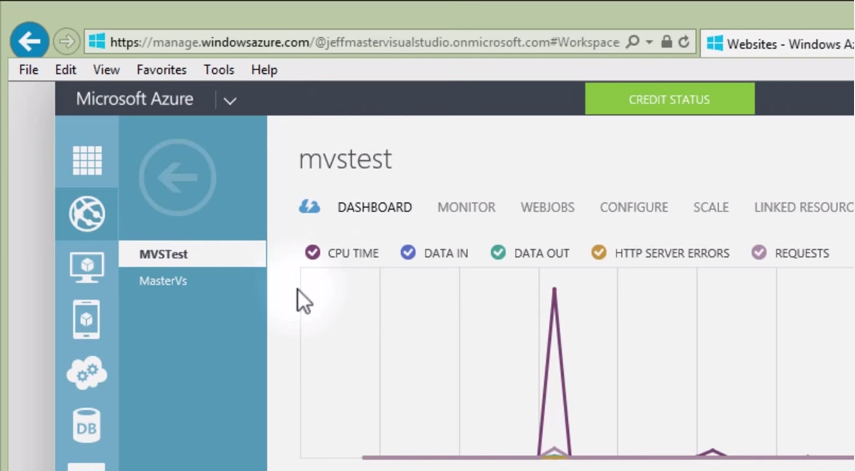This screenshot has width=855, height=471.
Task: Switch to the MONITOR tab
Action: point(466,207)
